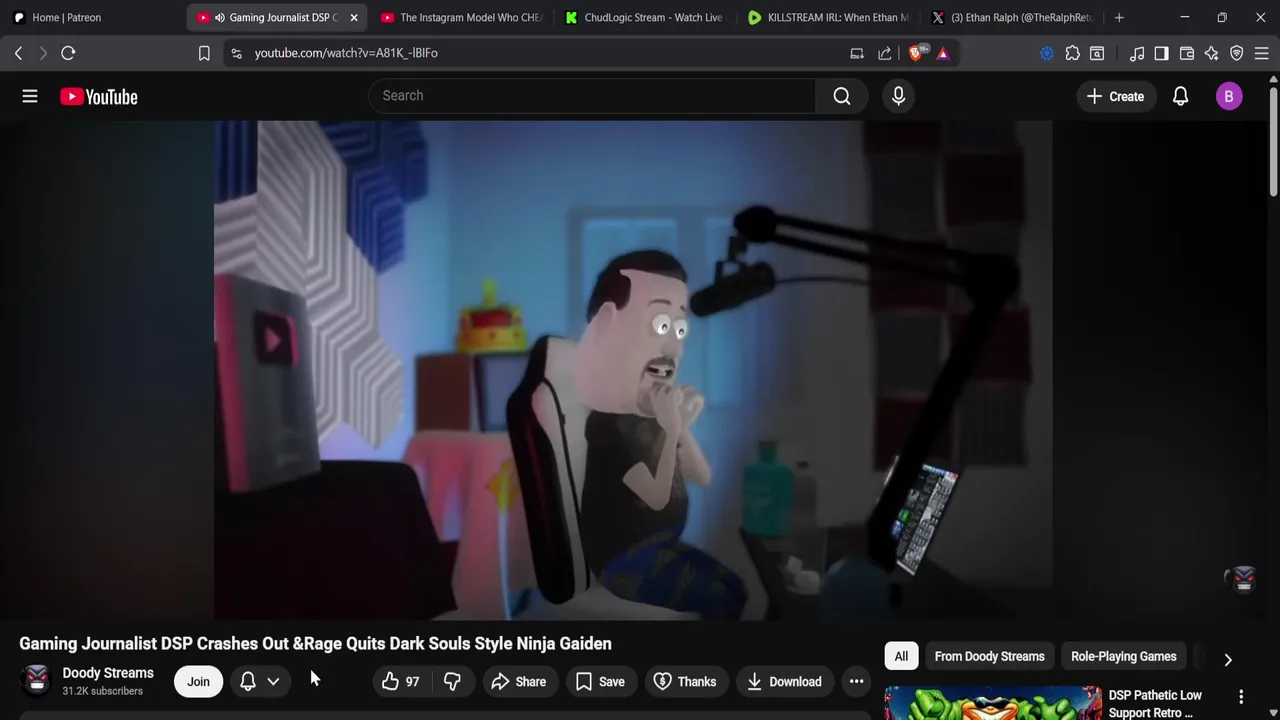1280x720 pixels.
Task: Open the blue circular extension icon
Action: (1047, 53)
